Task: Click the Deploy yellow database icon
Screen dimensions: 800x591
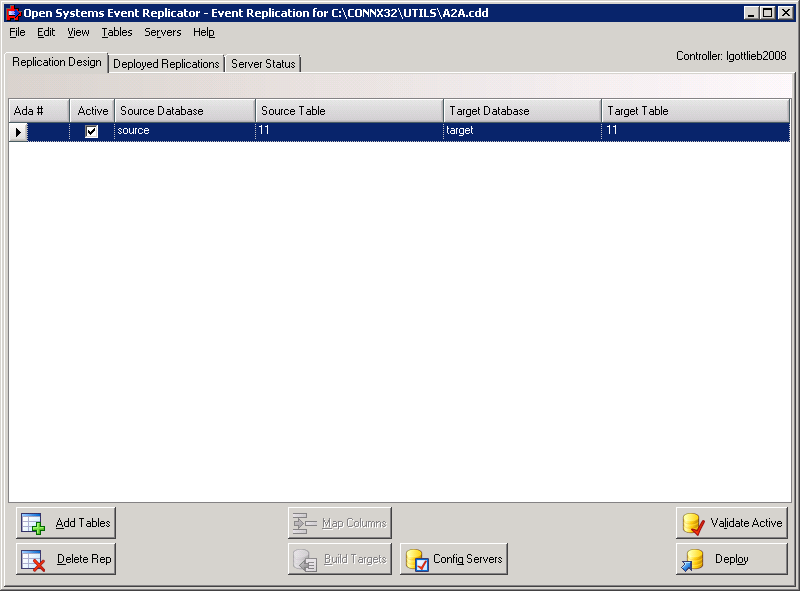Action: (692, 558)
